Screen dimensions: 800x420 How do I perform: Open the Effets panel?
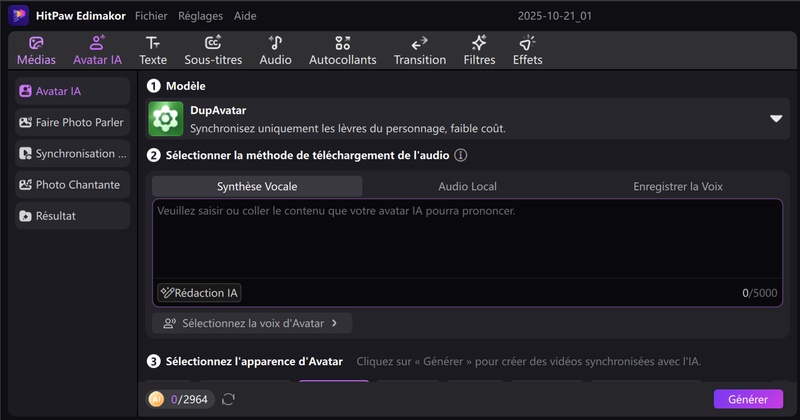527,51
